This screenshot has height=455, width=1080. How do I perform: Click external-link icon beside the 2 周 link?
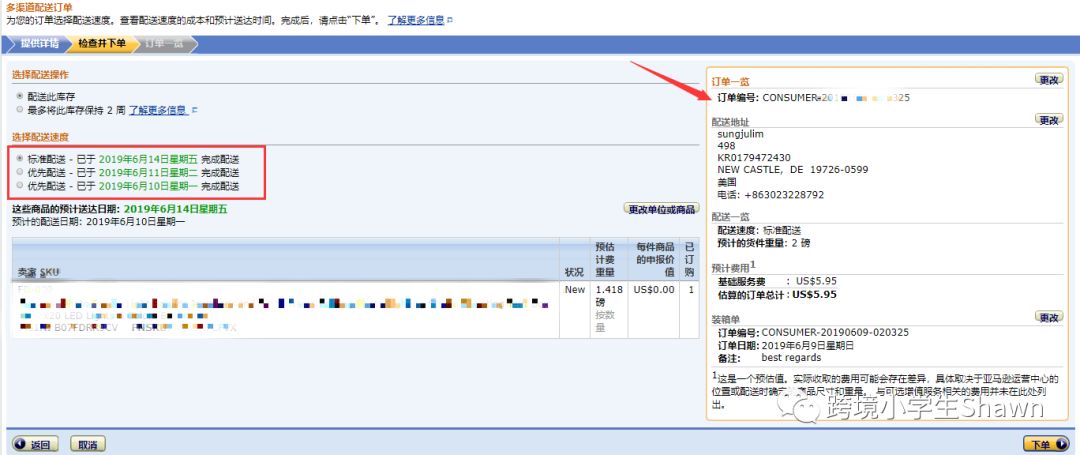pyautogui.click(x=195, y=110)
